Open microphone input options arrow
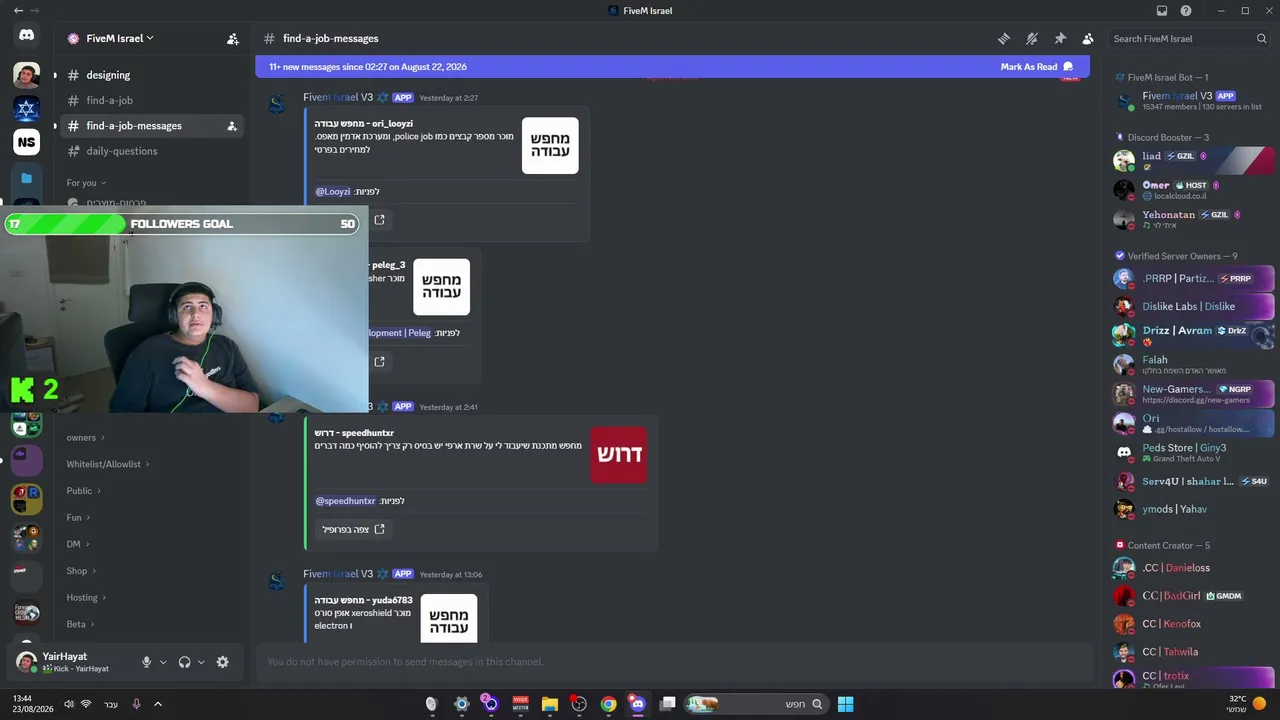Viewport: 1280px width, 720px height. pos(163,662)
